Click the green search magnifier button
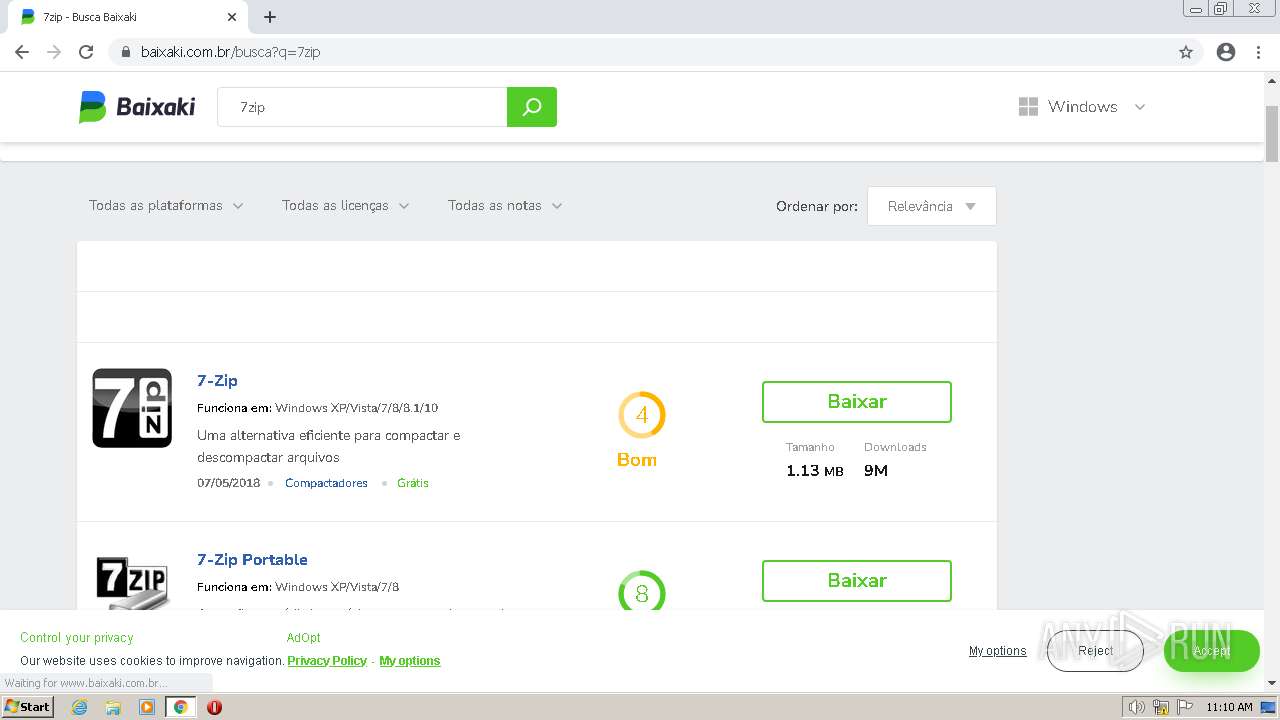This screenshot has height=720, width=1280. click(532, 107)
